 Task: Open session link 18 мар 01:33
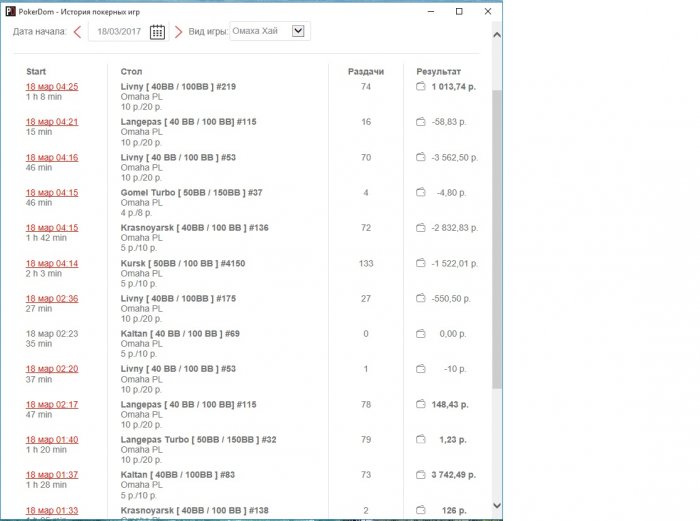52,510
